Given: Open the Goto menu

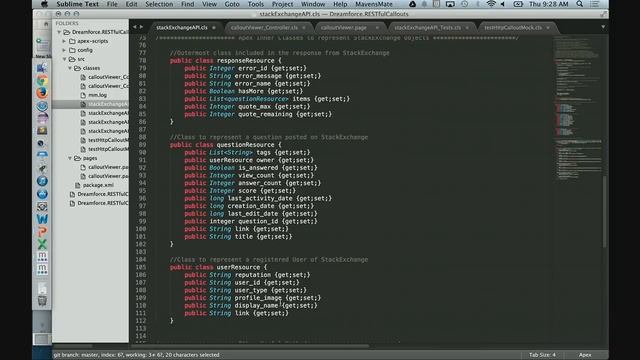Looking at the screenshot, I should point(232,4).
